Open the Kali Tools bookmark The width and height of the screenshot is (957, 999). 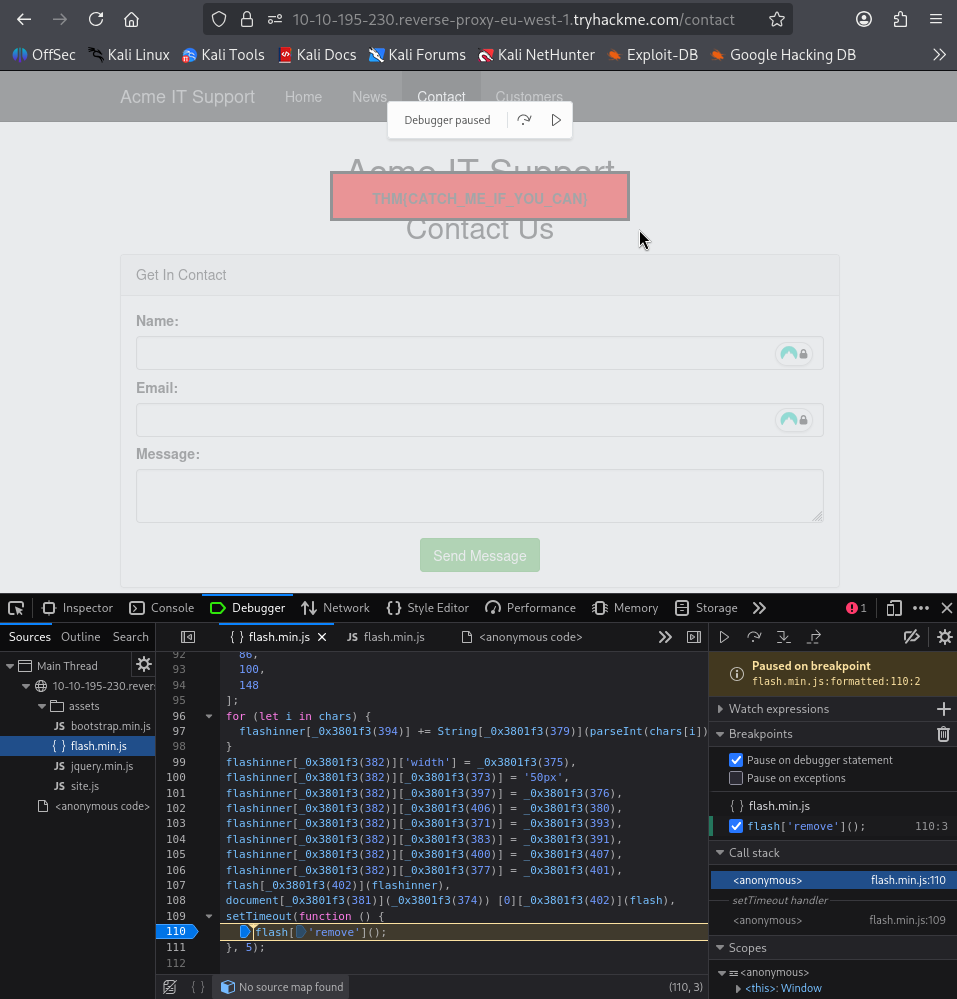click(223, 55)
